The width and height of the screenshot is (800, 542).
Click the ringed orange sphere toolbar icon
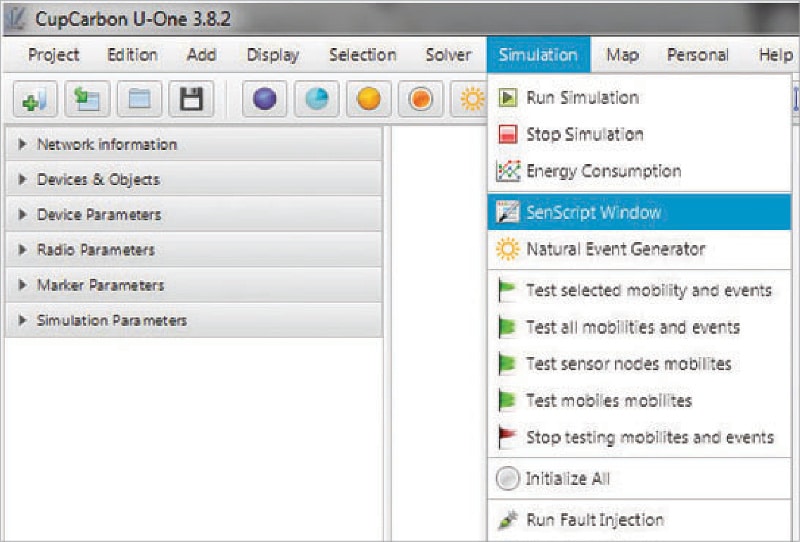[x=420, y=98]
